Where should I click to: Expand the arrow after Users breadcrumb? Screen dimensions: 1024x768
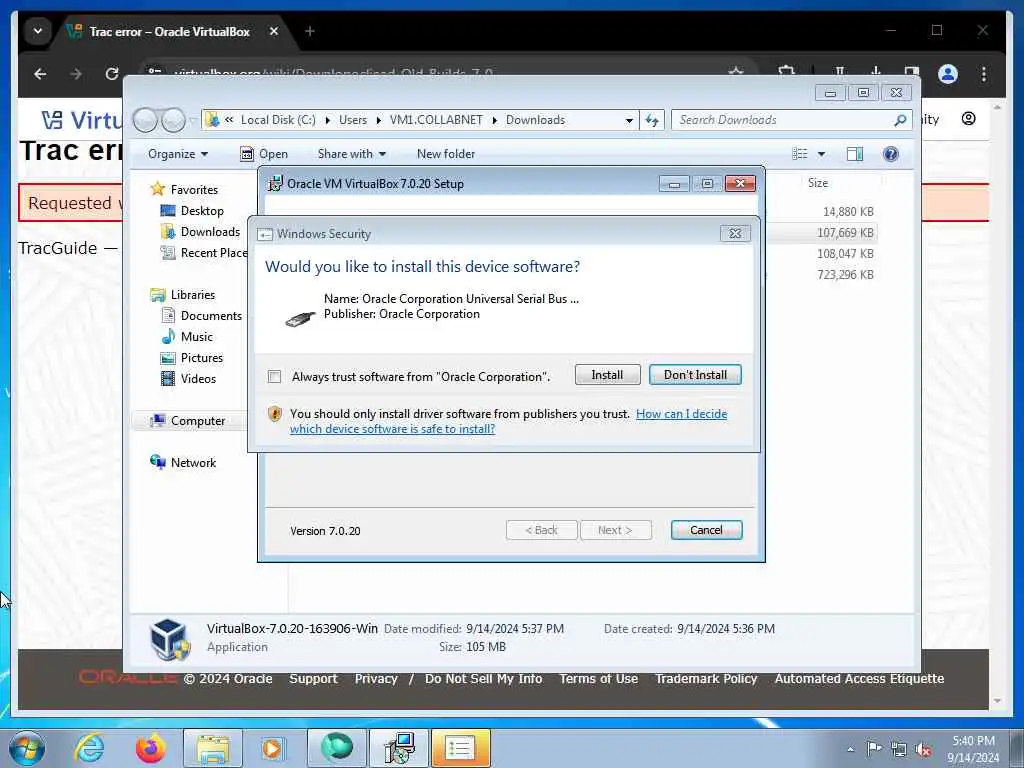[x=379, y=120]
